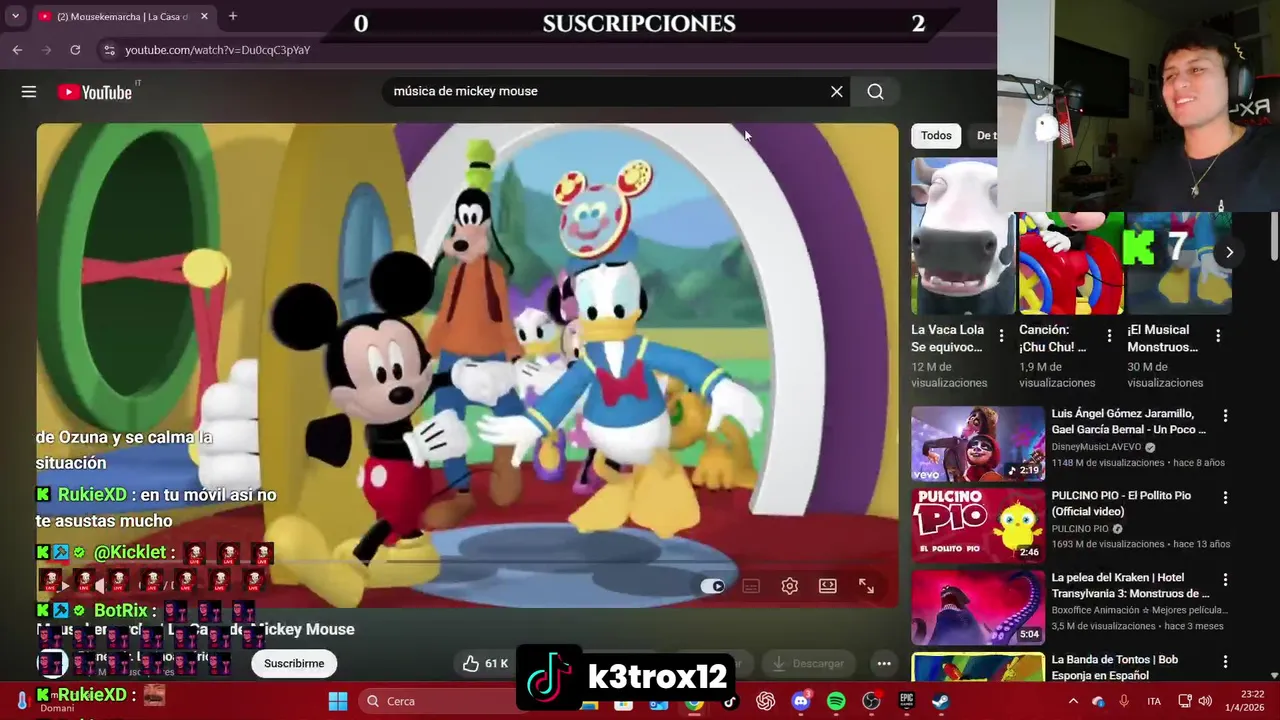Open PULCINO PIO - El Pollito Pio title

(x=1121, y=503)
